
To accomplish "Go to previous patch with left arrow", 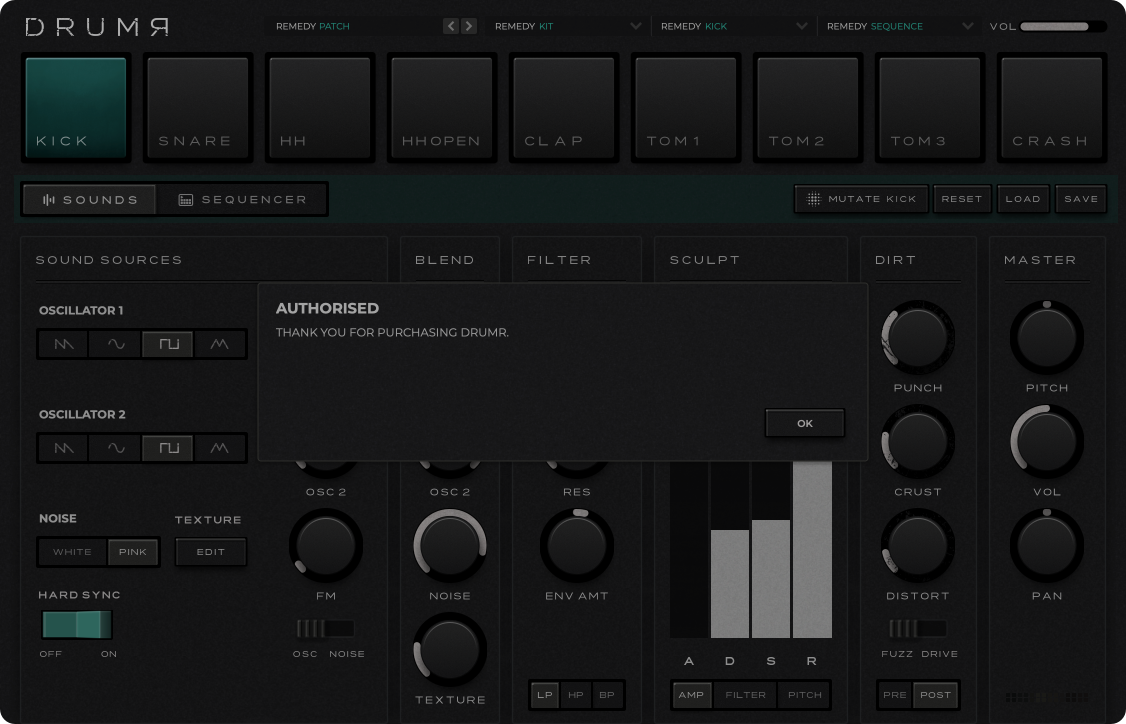I will point(451,27).
